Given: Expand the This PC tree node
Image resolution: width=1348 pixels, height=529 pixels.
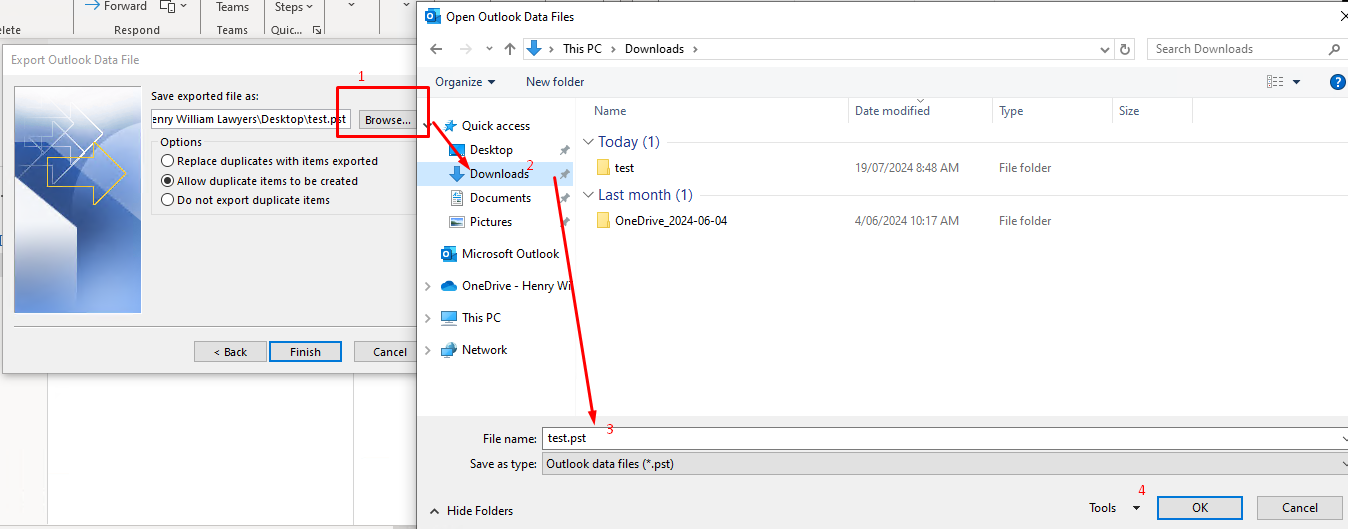Looking at the screenshot, I should [428, 318].
